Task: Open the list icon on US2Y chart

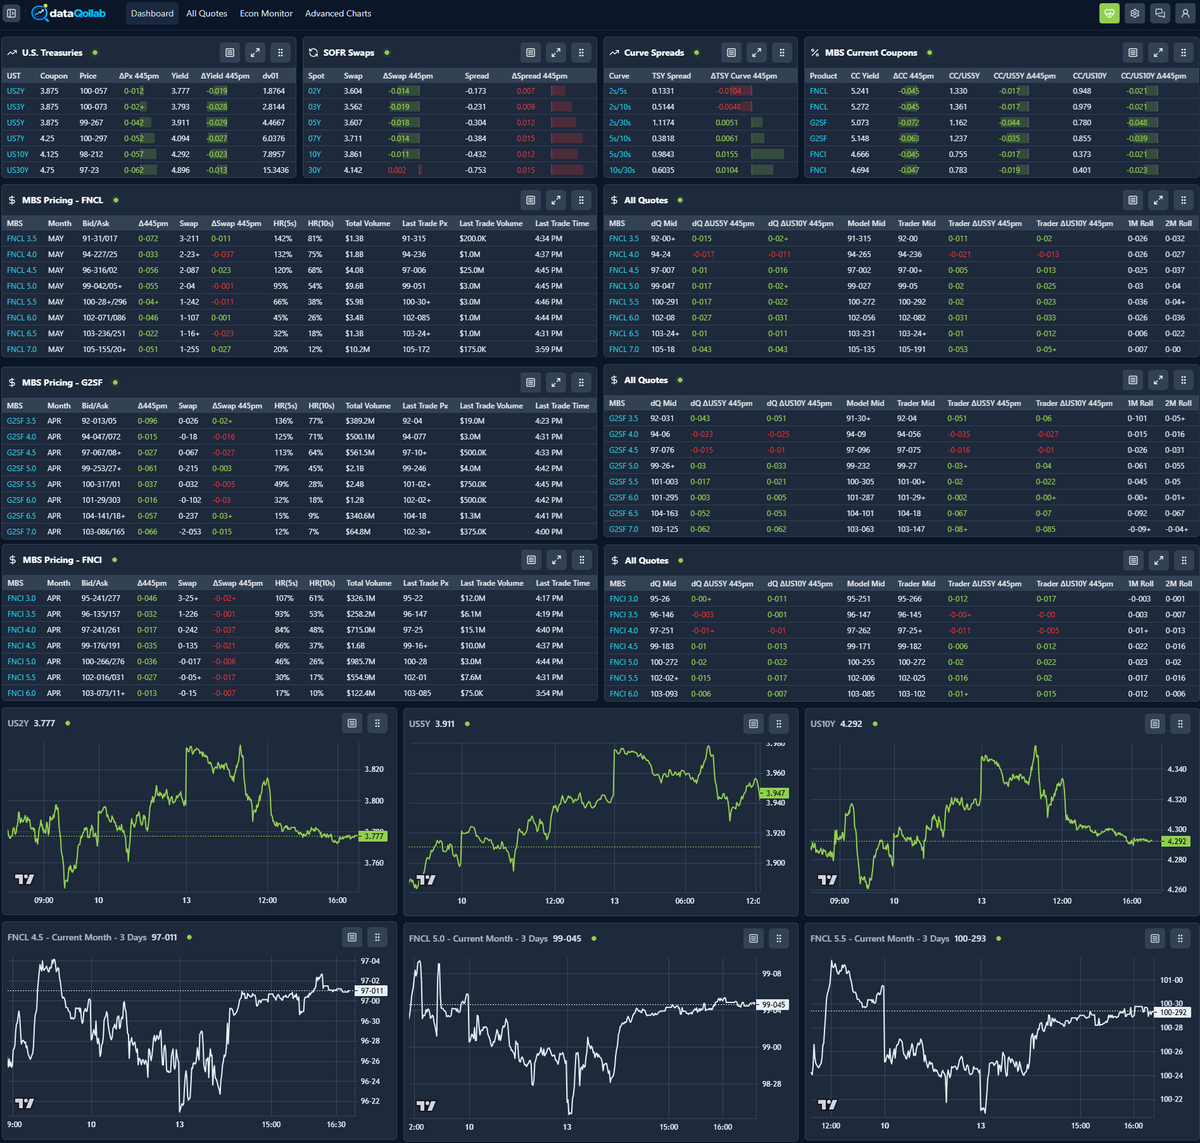Action: tap(352, 723)
